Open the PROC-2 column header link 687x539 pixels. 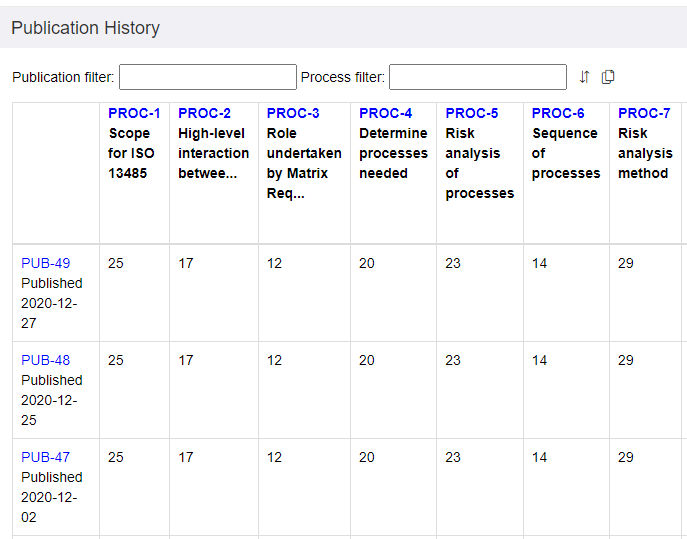(x=204, y=113)
